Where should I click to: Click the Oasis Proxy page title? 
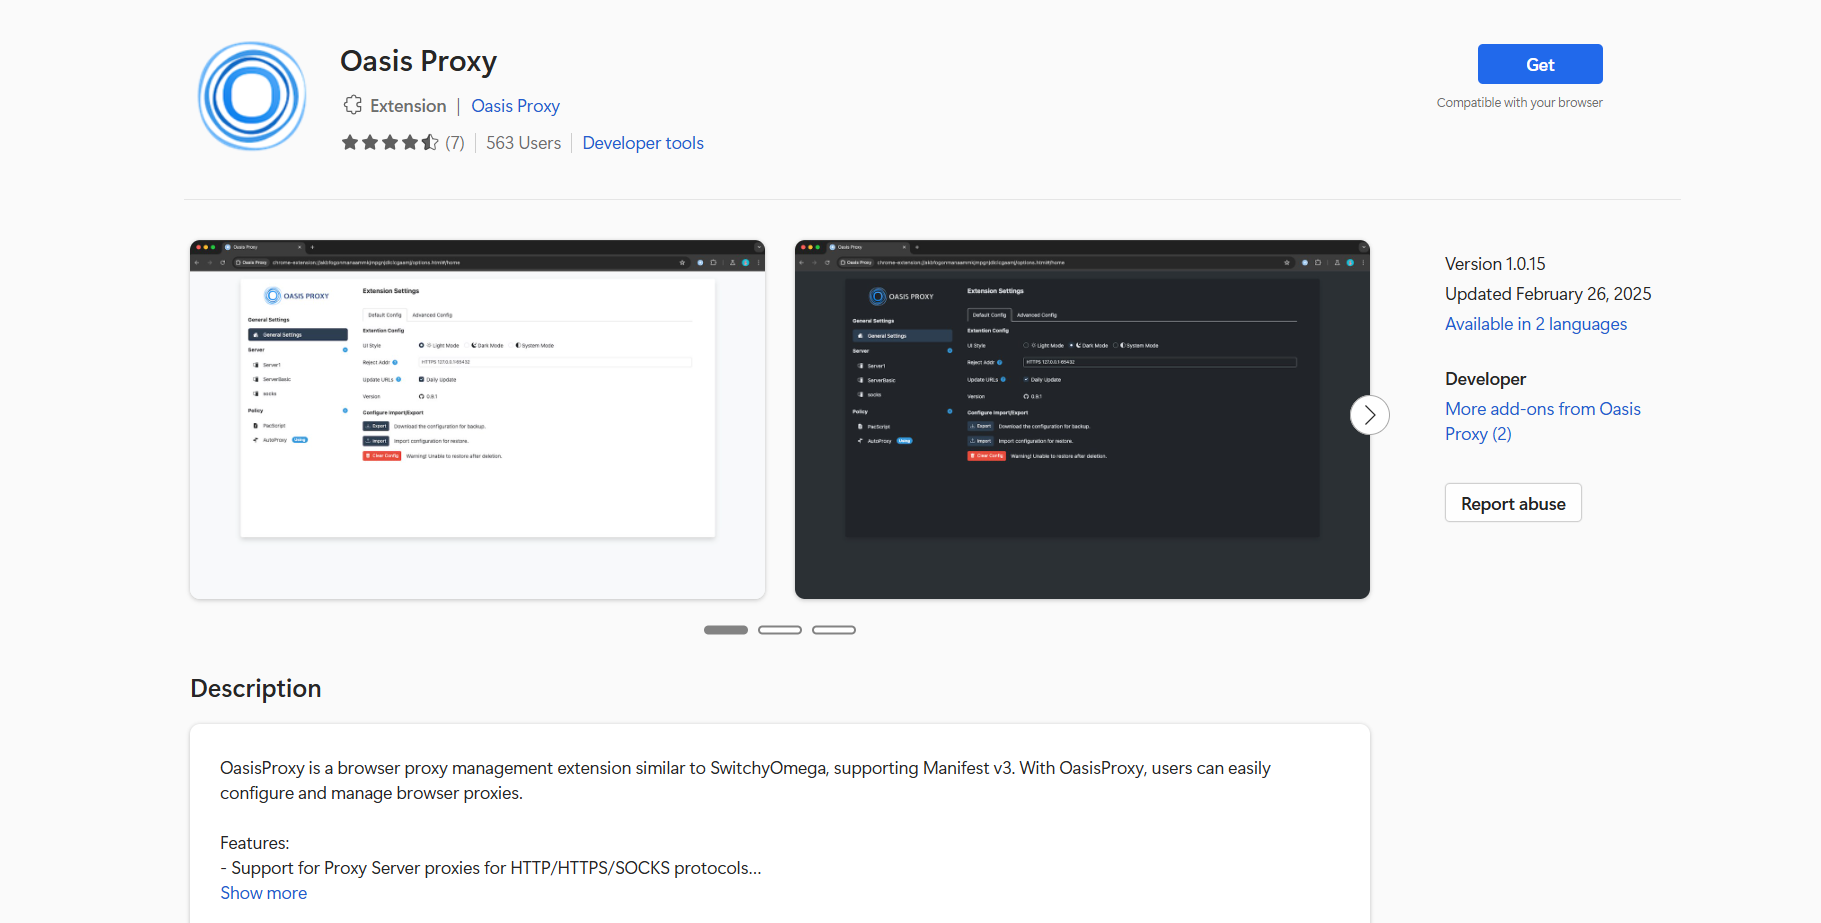click(x=418, y=61)
